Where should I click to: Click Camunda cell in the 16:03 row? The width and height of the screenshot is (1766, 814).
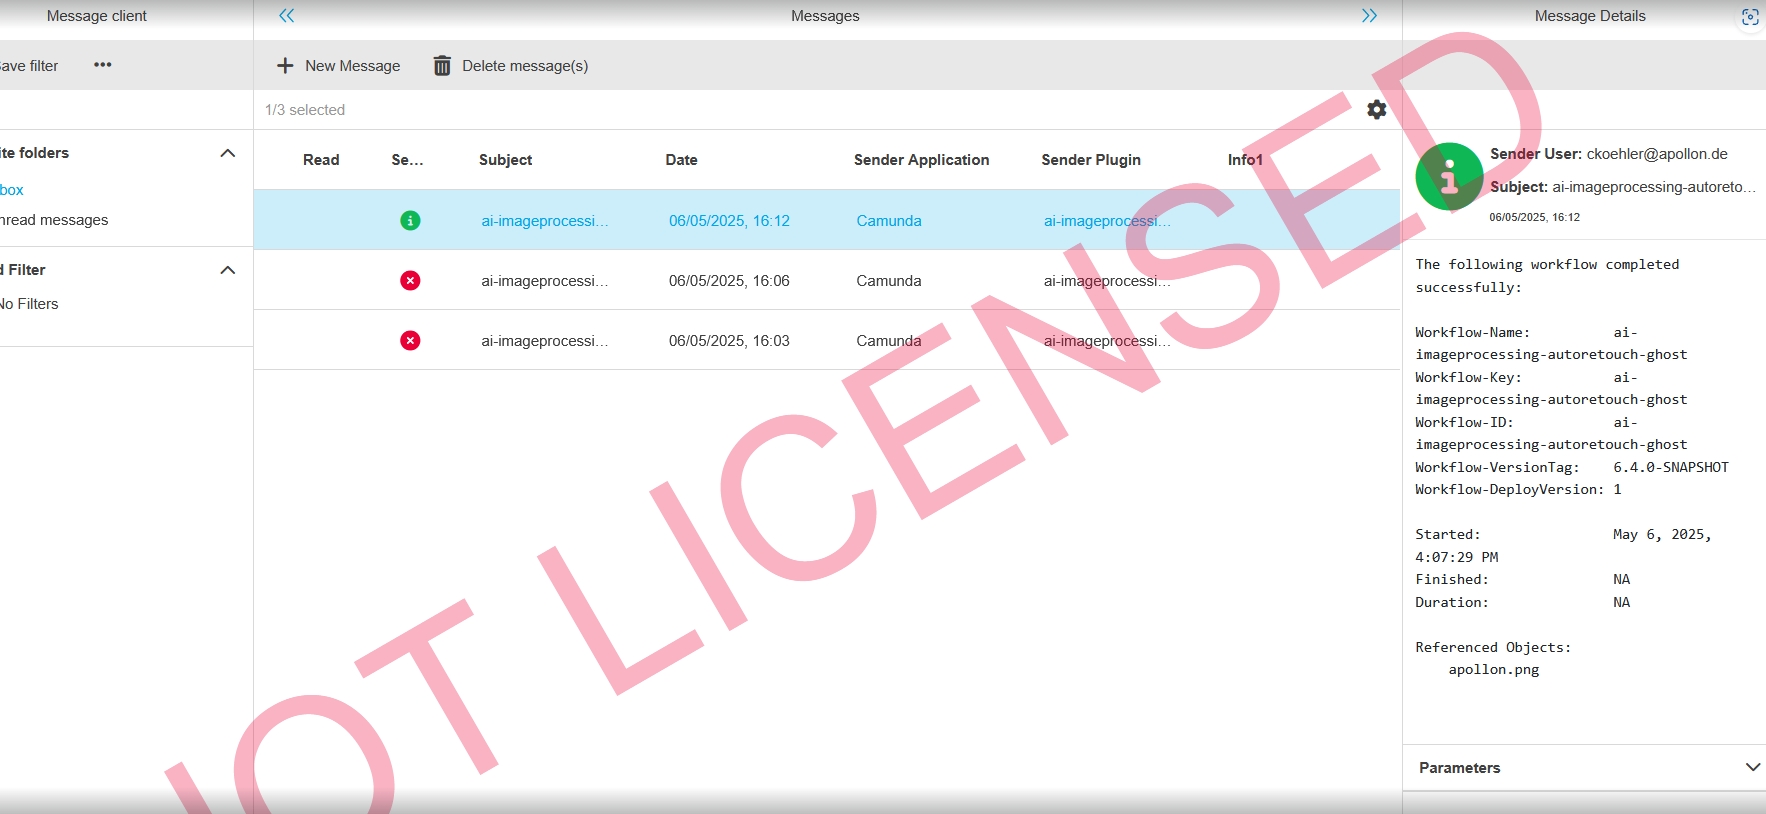[x=889, y=341]
